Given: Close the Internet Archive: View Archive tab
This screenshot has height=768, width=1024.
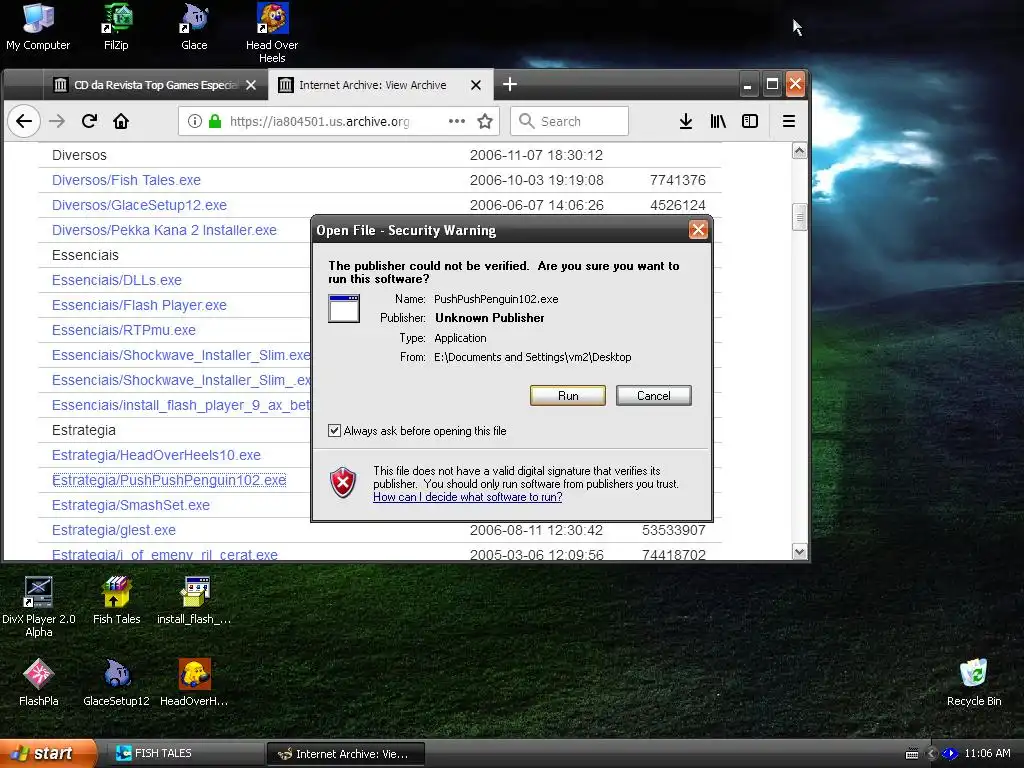Looking at the screenshot, I should coord(476,85).
